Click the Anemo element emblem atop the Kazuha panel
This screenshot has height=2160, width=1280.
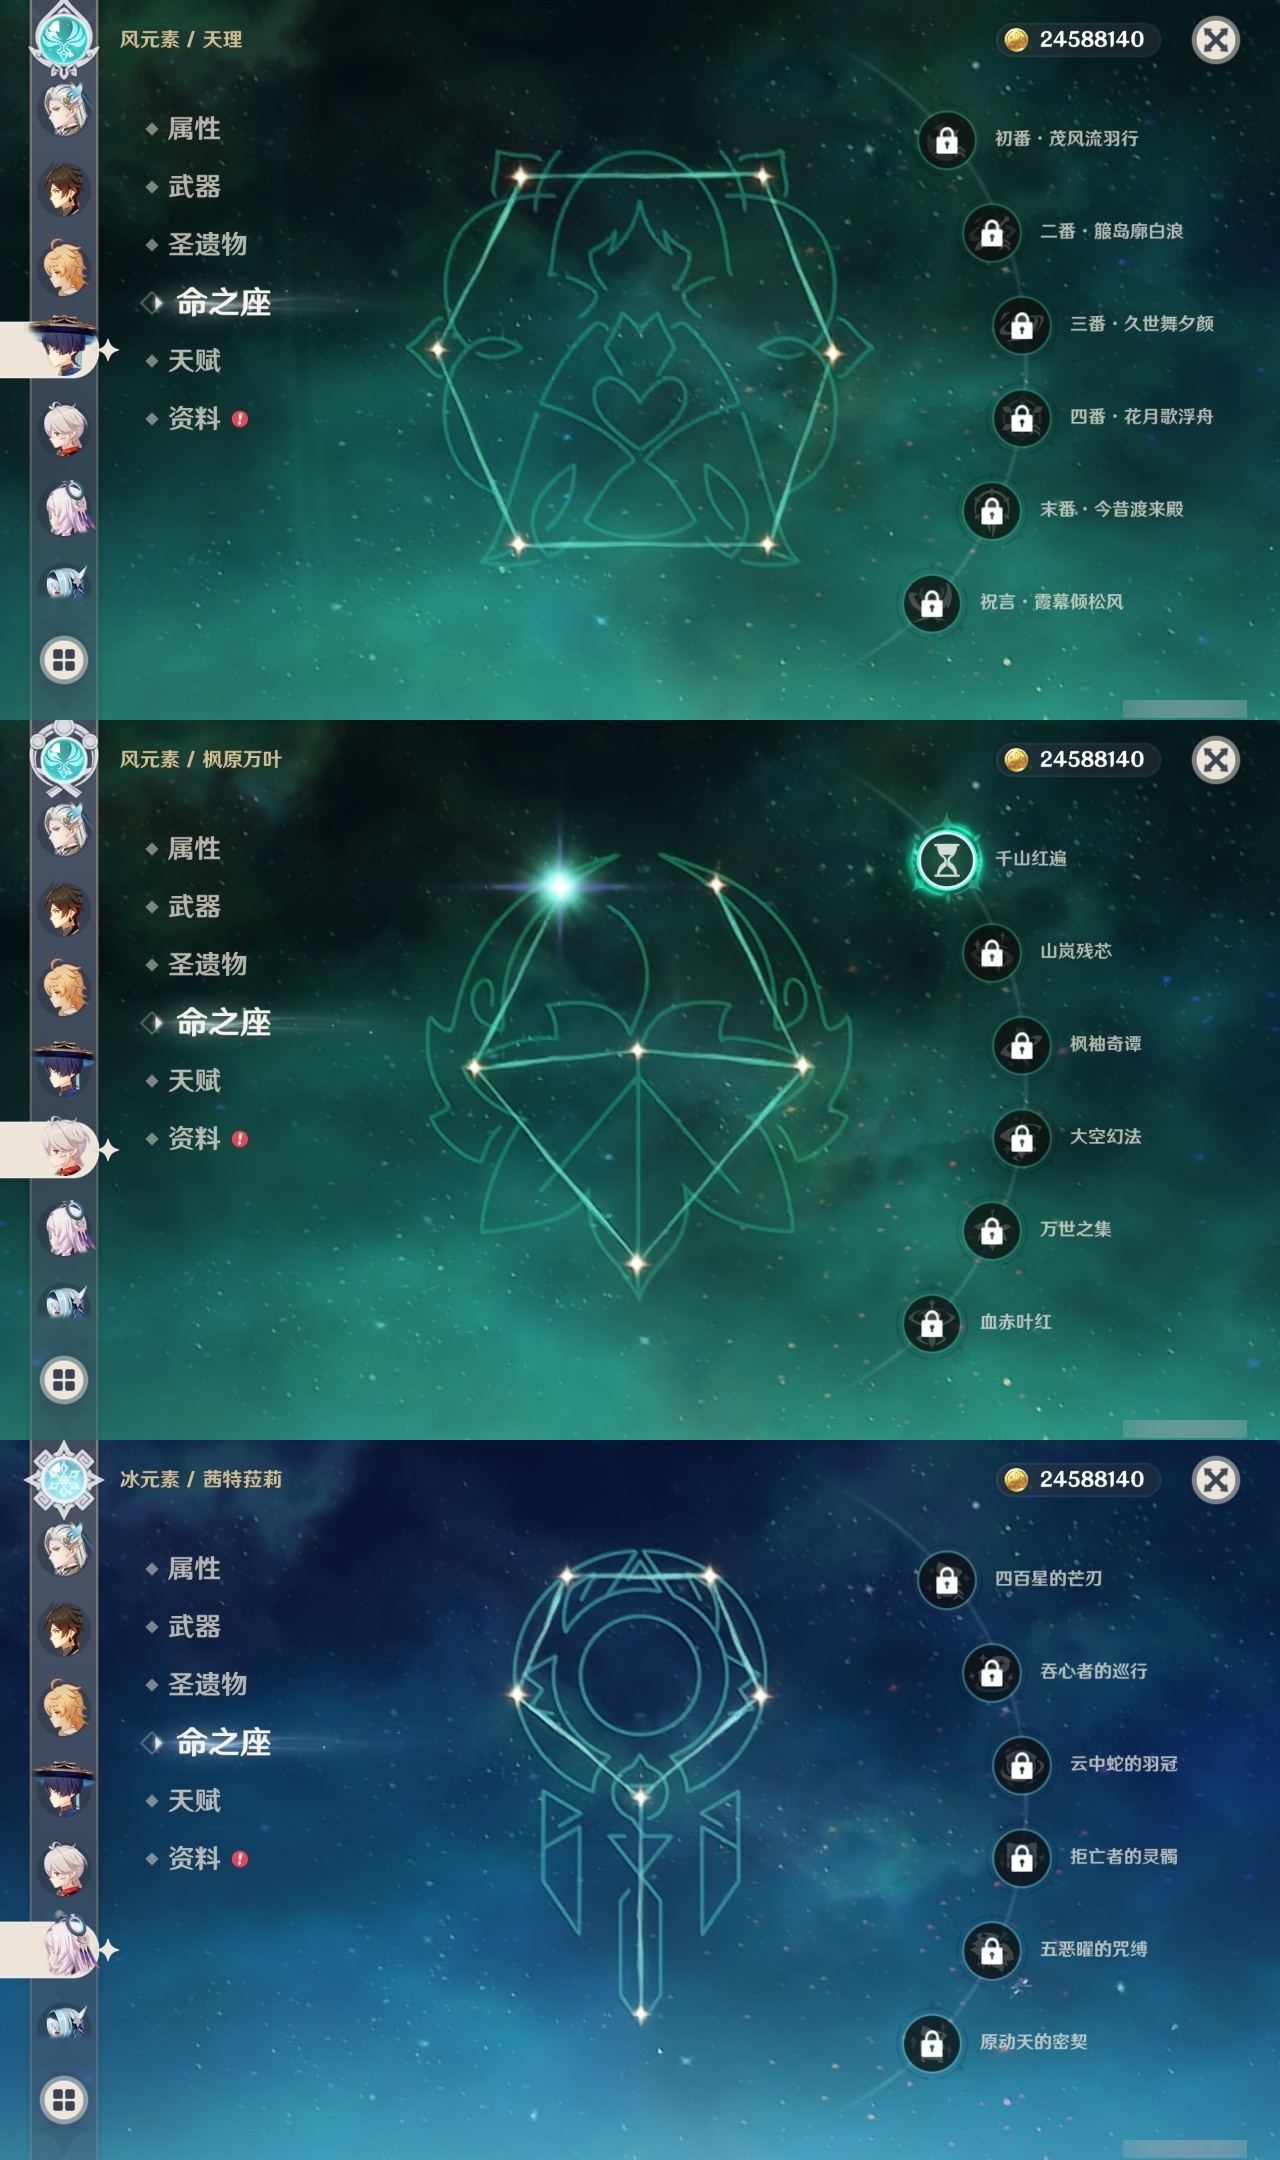(64, 758)
